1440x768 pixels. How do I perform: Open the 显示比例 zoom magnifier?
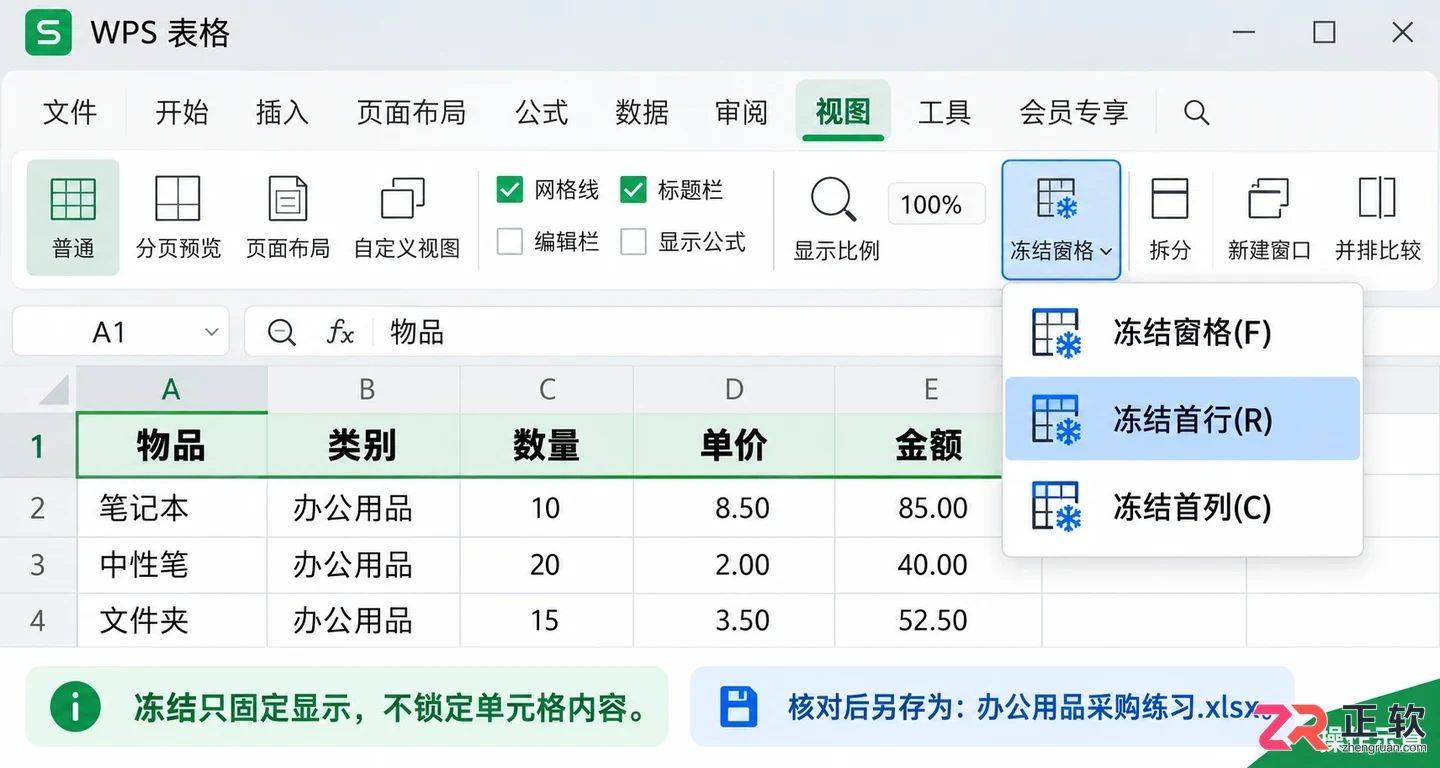click(x=833, y=198)
